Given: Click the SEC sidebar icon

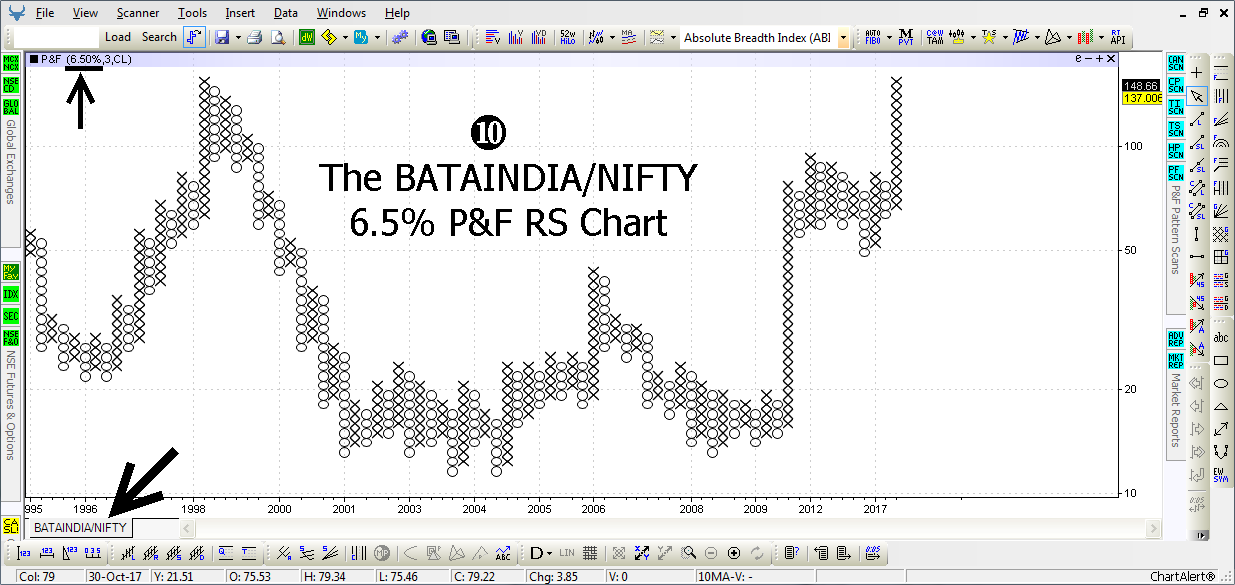Looking at the screenshot, I should 11,316.
